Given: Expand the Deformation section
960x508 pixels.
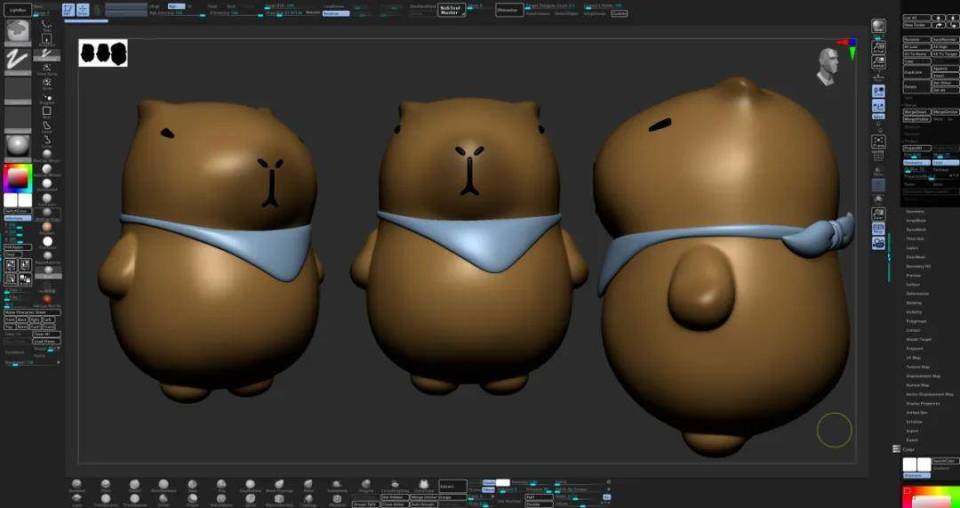Looking at the screenshot, I should pyautogui.click(x=916, y=293).
